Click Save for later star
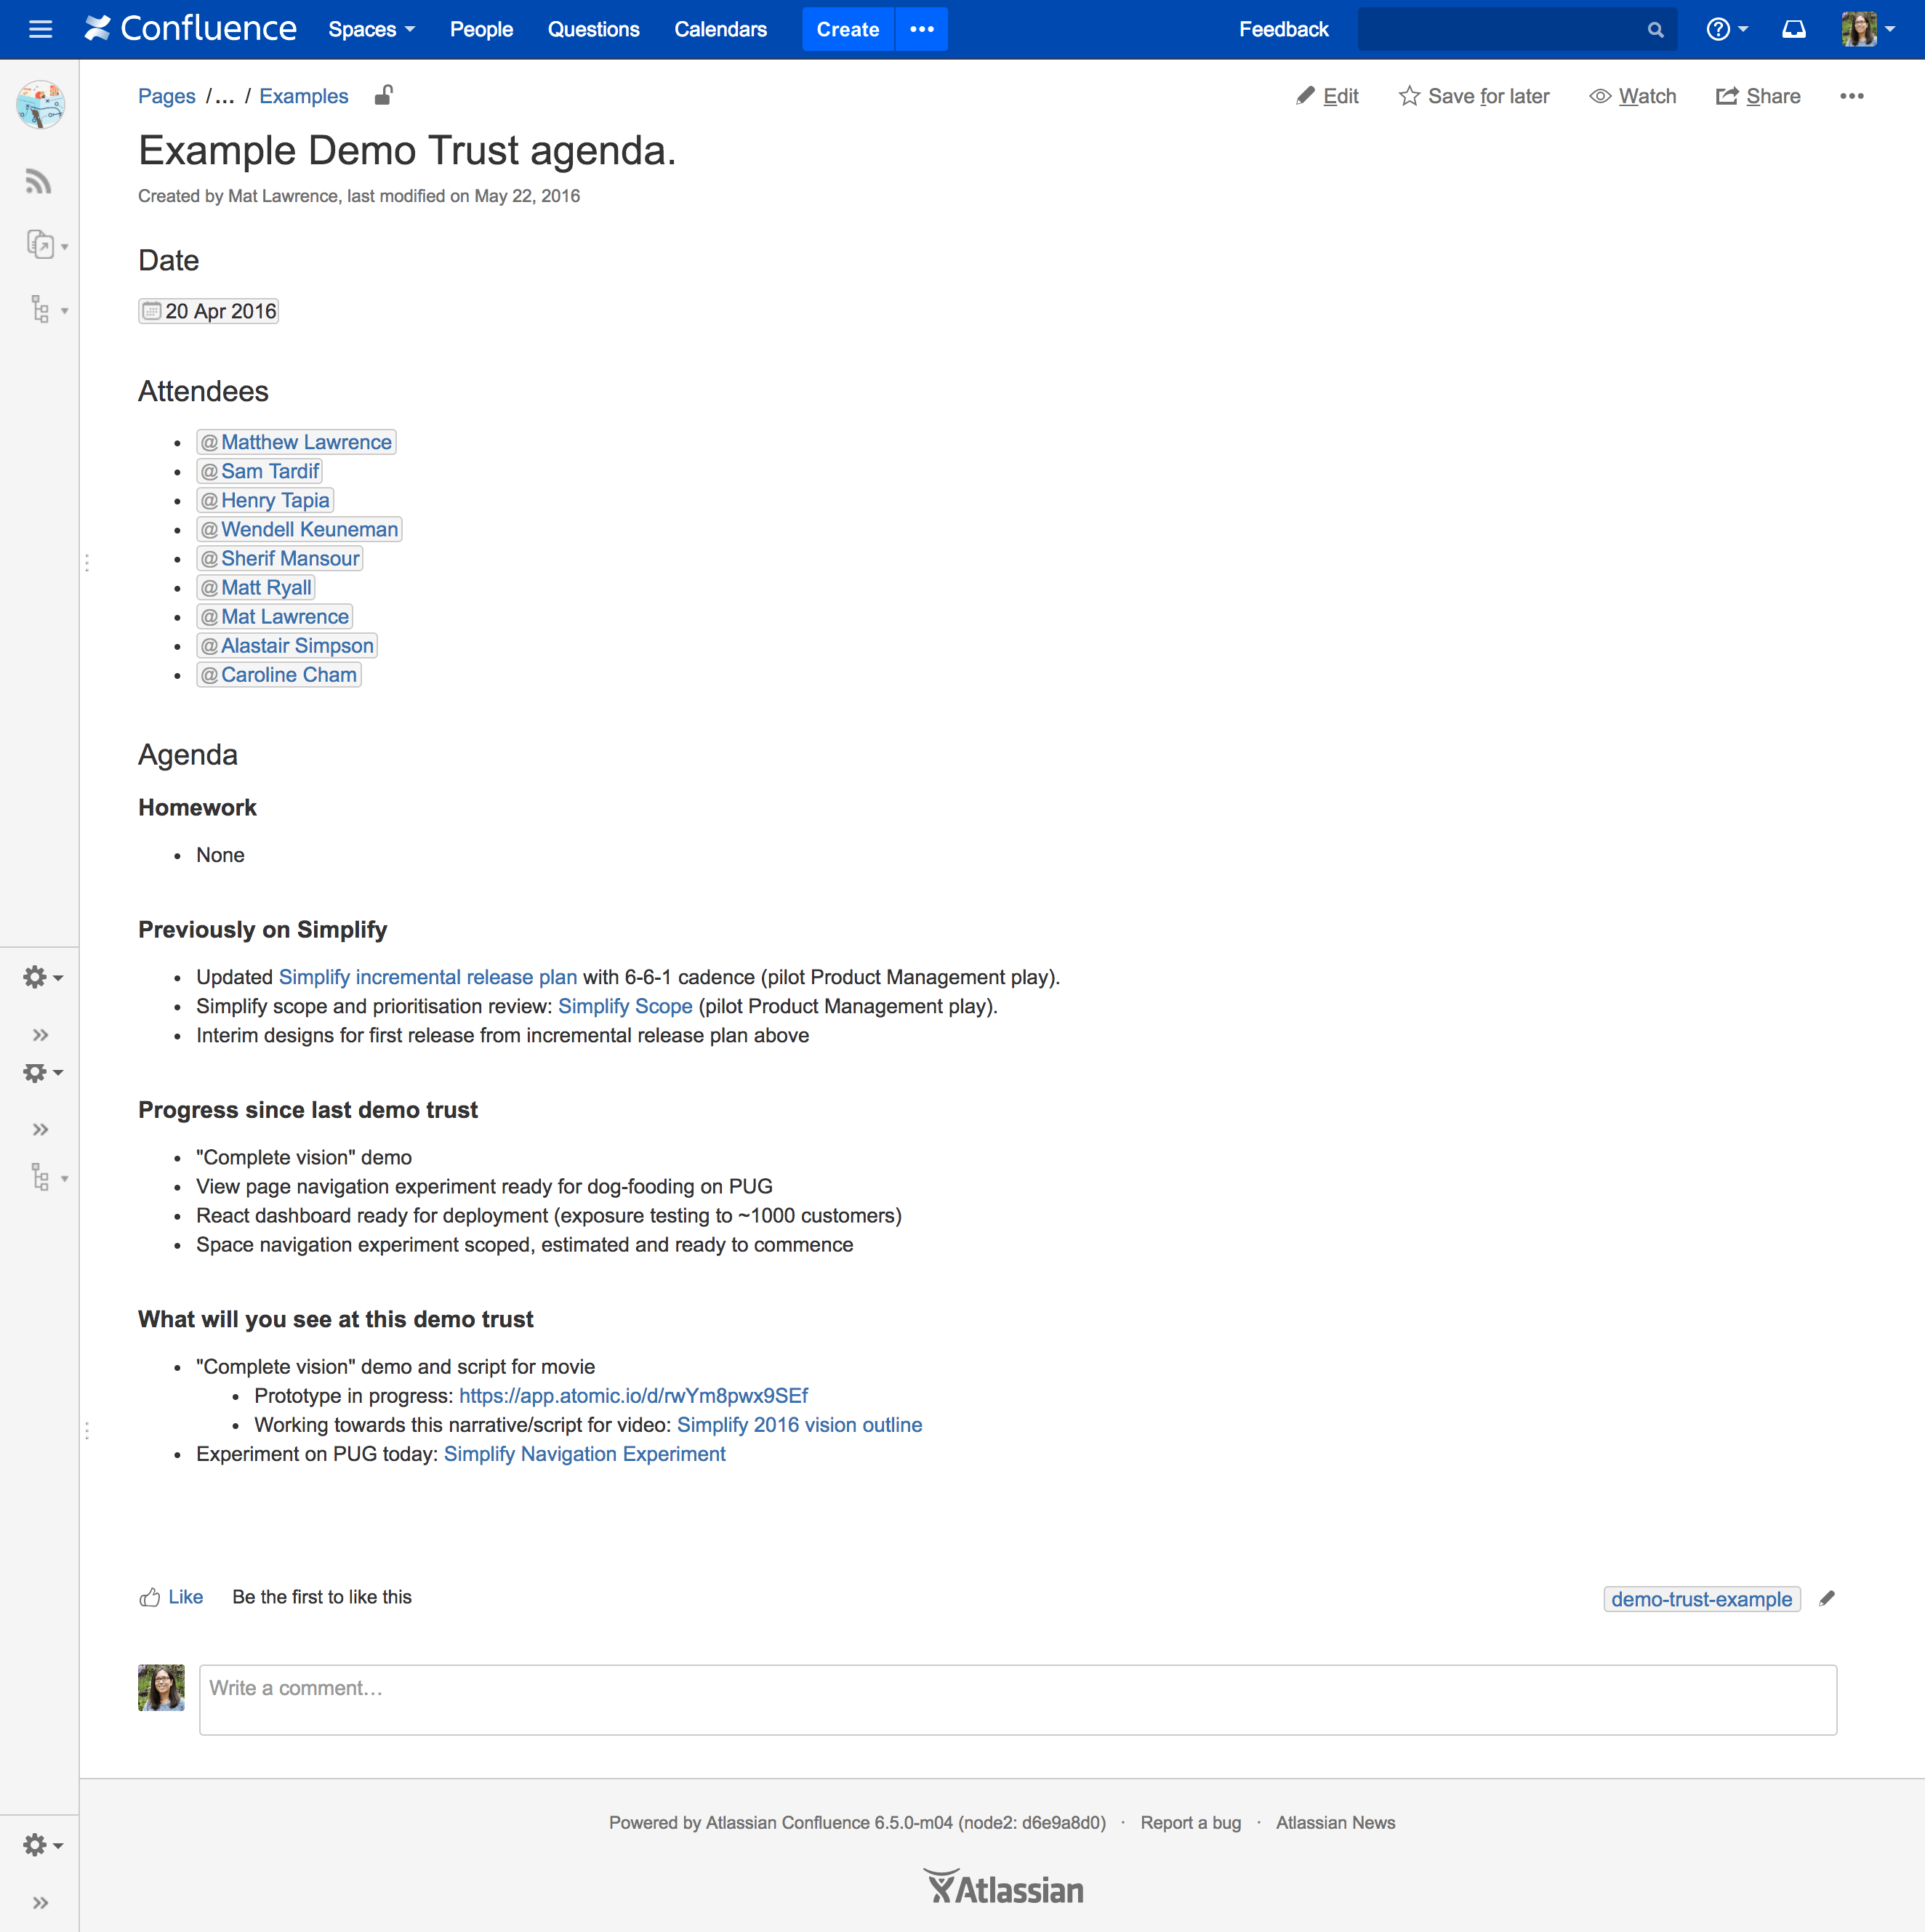The height and width of the screenshot is (1932, 1925). 1410,95
